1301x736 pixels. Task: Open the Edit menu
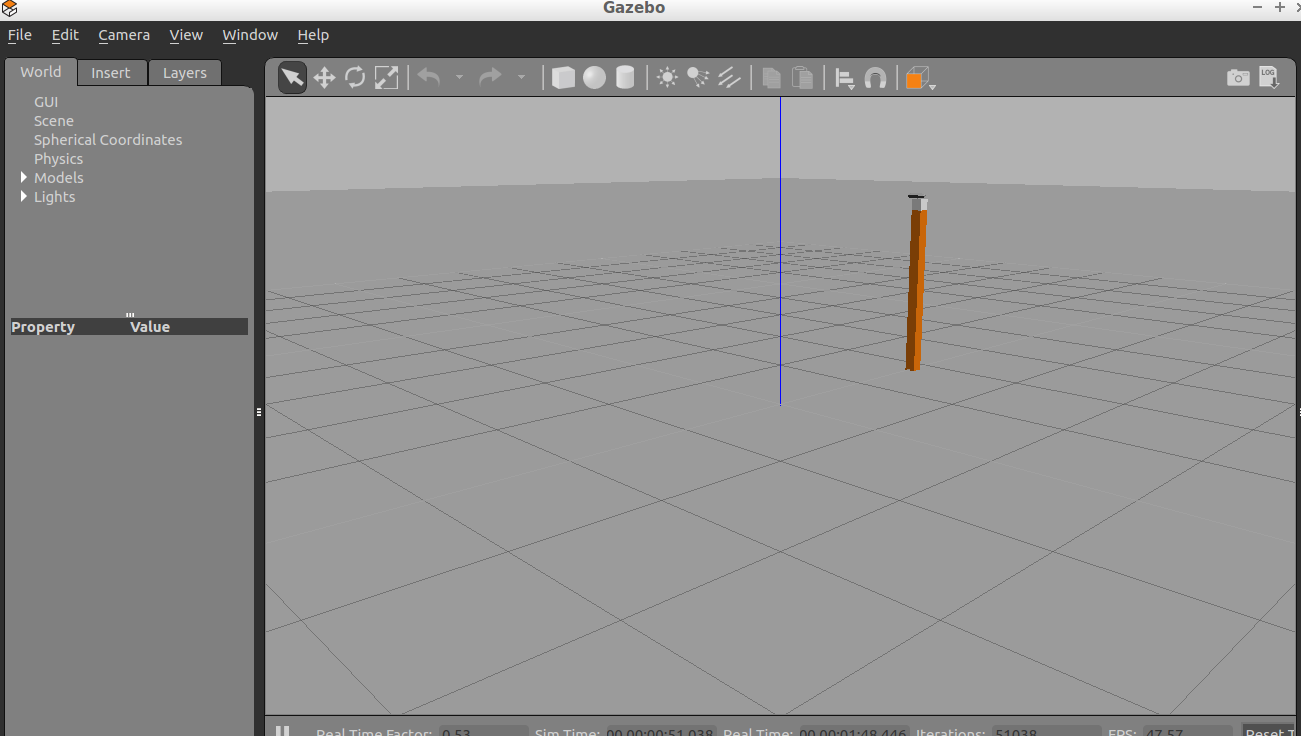coord(65,35)
